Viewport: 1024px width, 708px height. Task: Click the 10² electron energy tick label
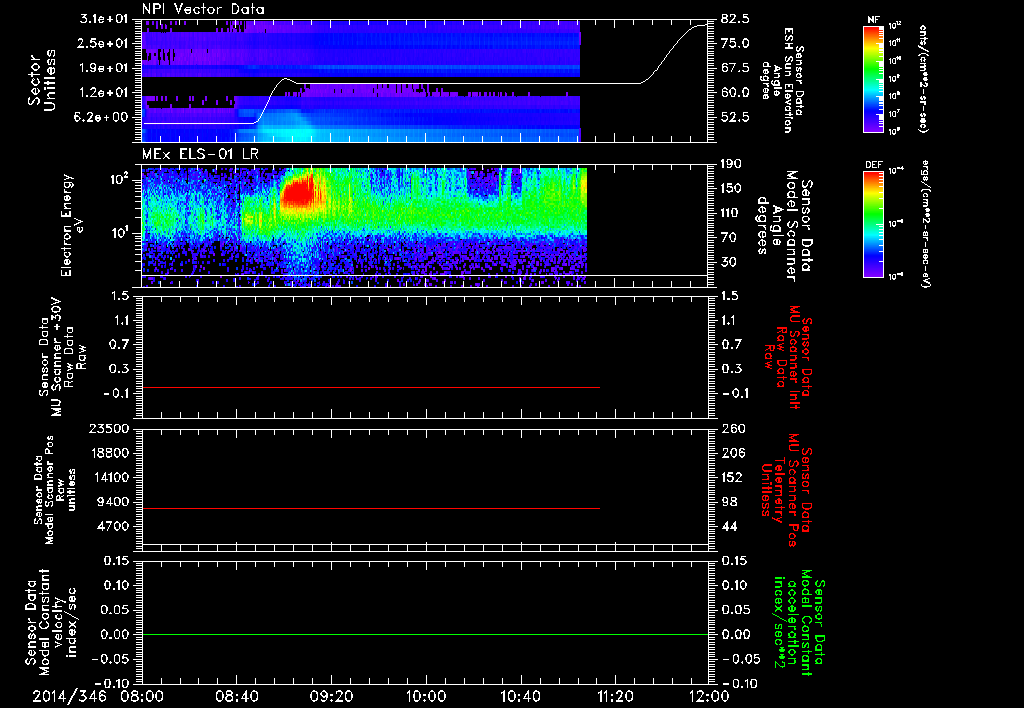120,179
